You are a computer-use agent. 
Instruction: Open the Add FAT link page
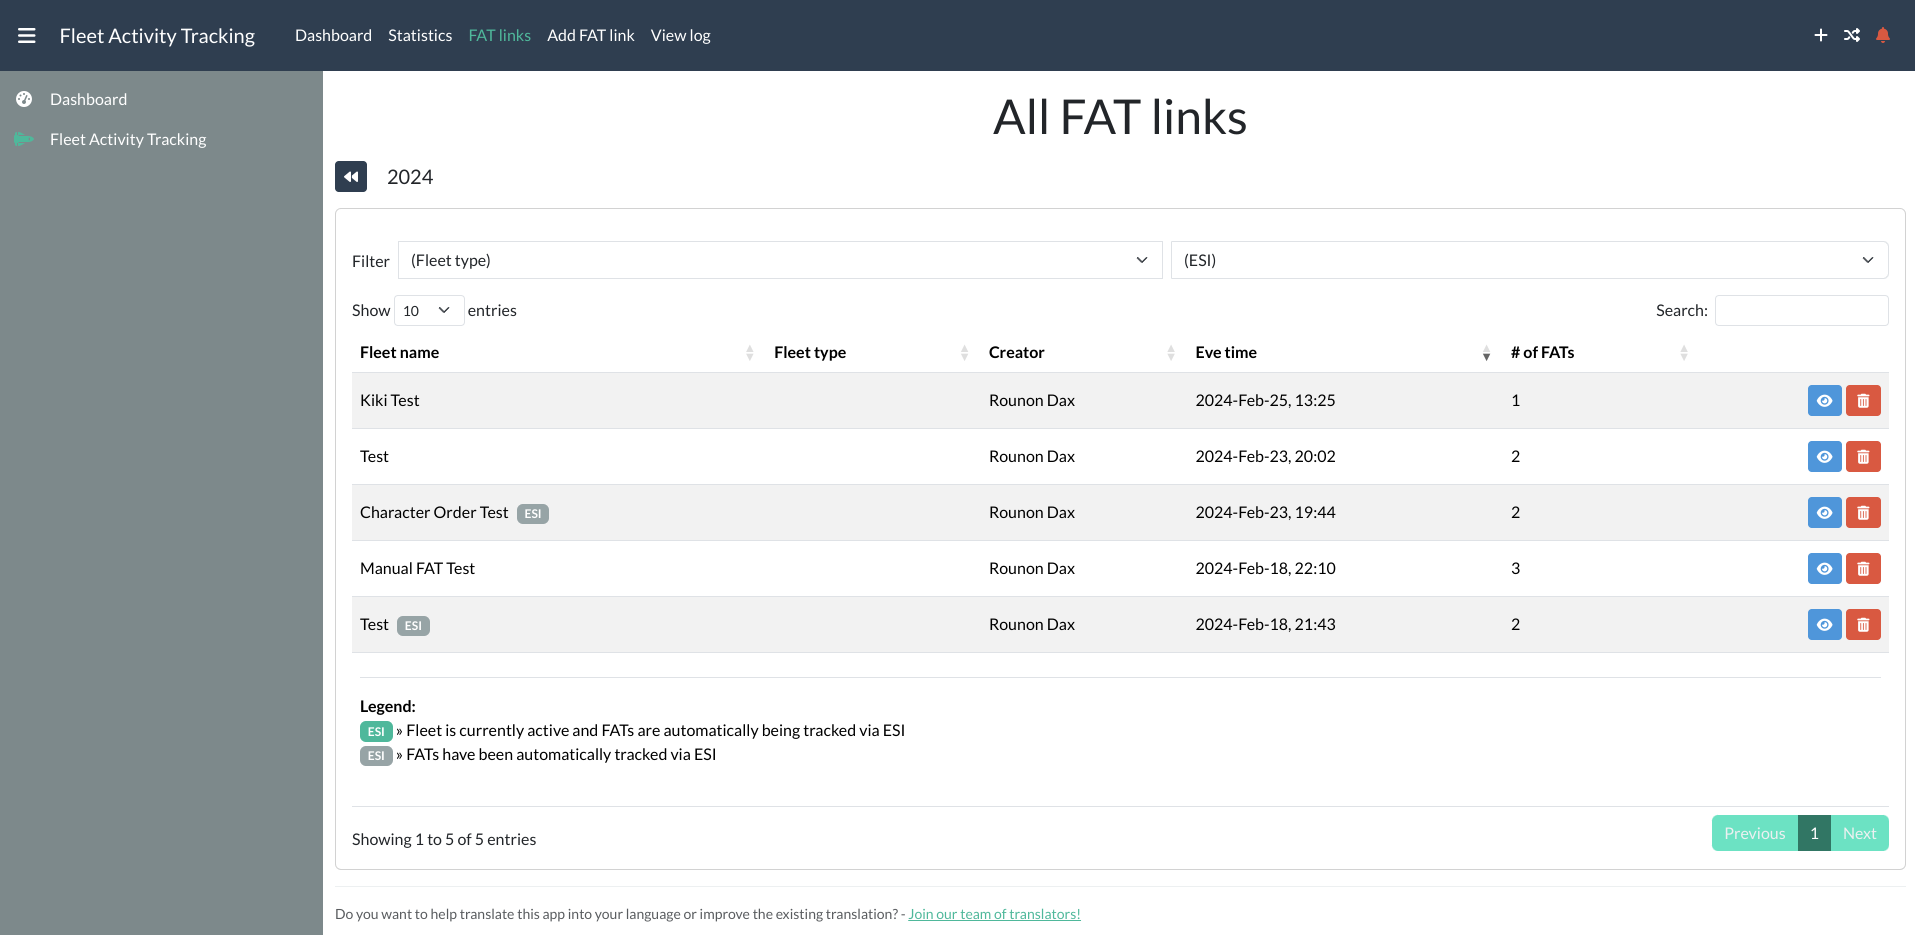(590, 35)
